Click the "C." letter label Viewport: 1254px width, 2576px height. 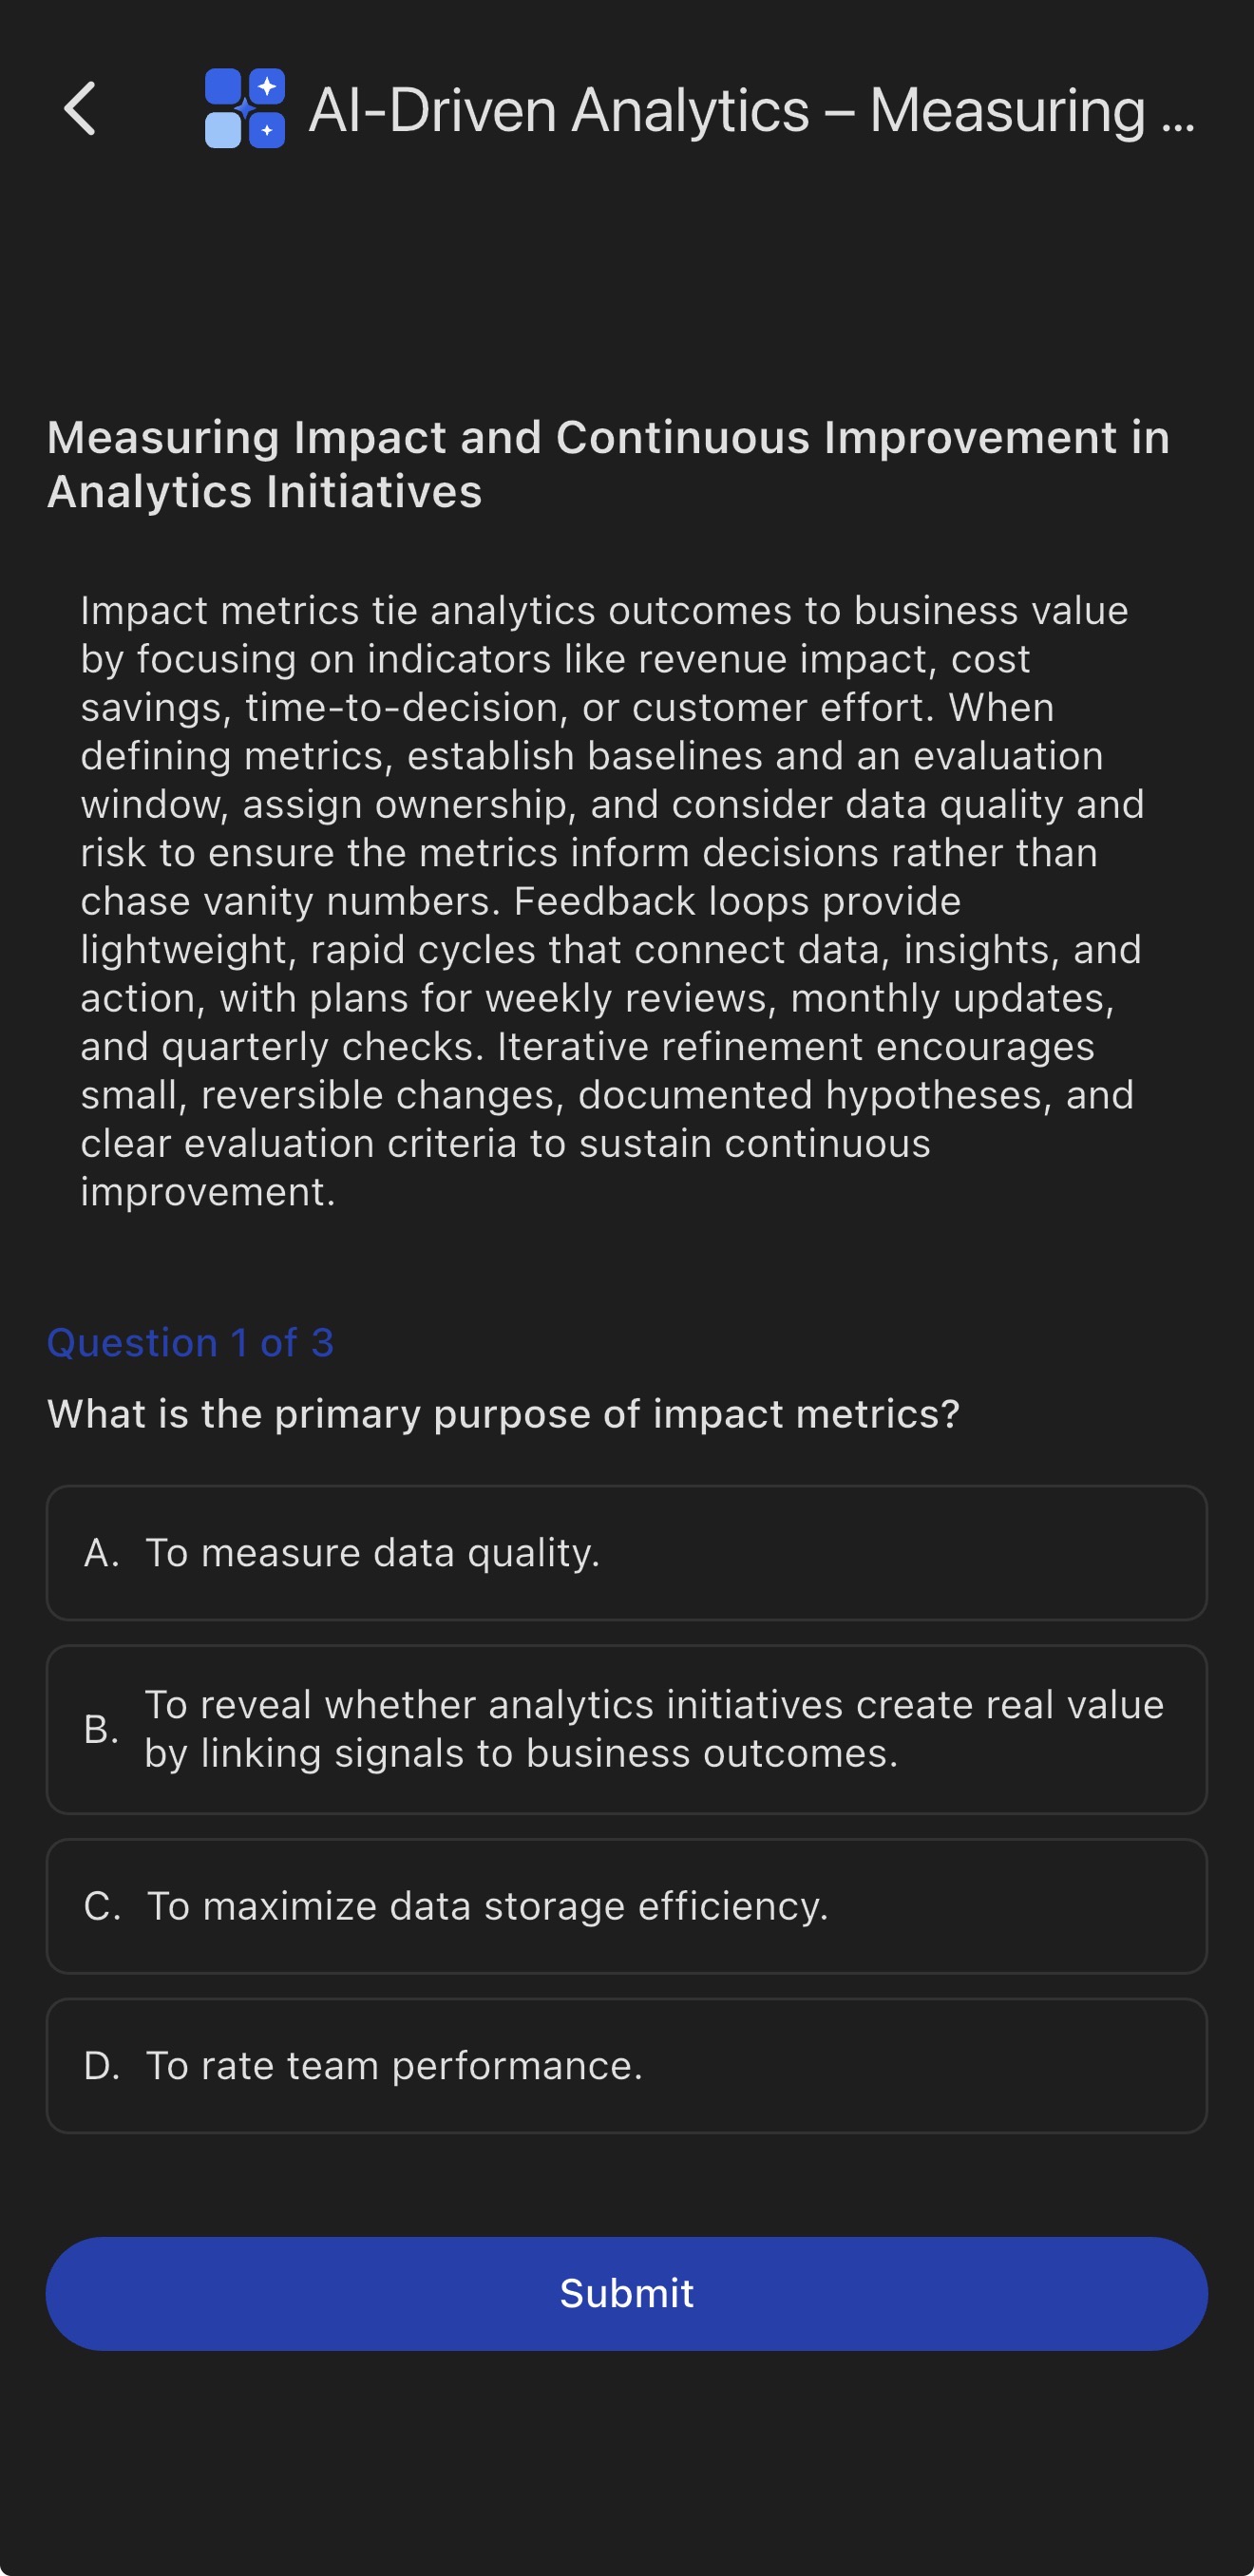[103, 1906]
